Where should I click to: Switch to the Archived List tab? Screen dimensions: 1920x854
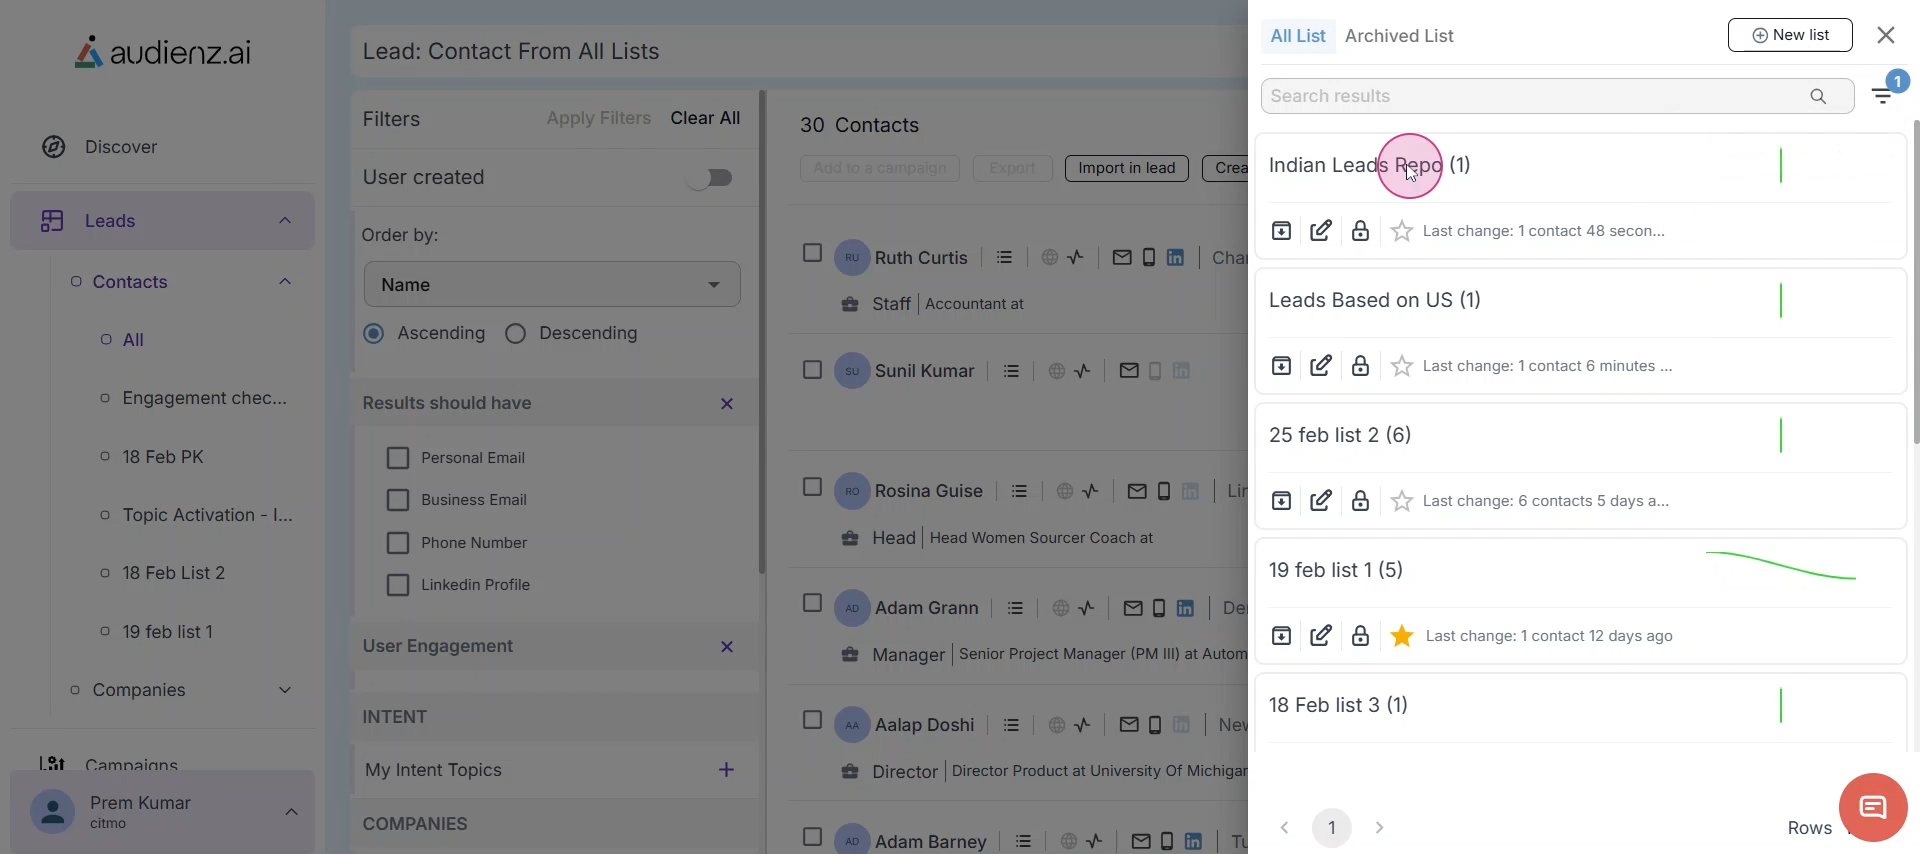[x=1399, y=36]
